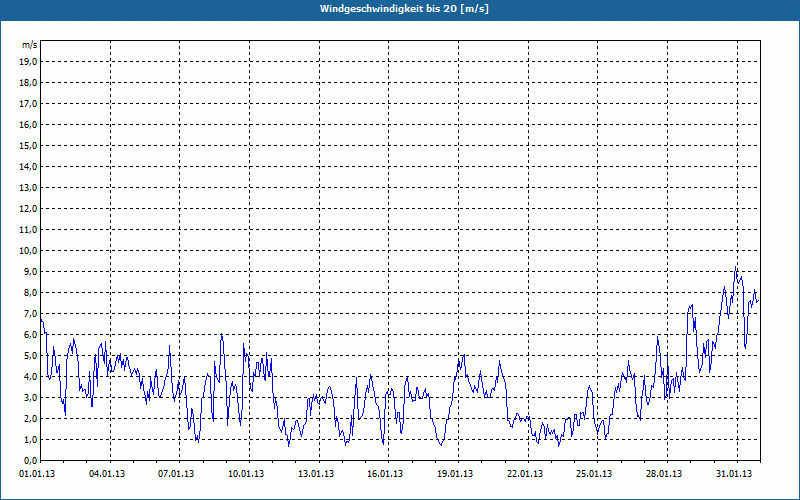This screenshot has width=800, height=500.
Task: Select the 3,0 y-axis value
Action: (30, 397)
